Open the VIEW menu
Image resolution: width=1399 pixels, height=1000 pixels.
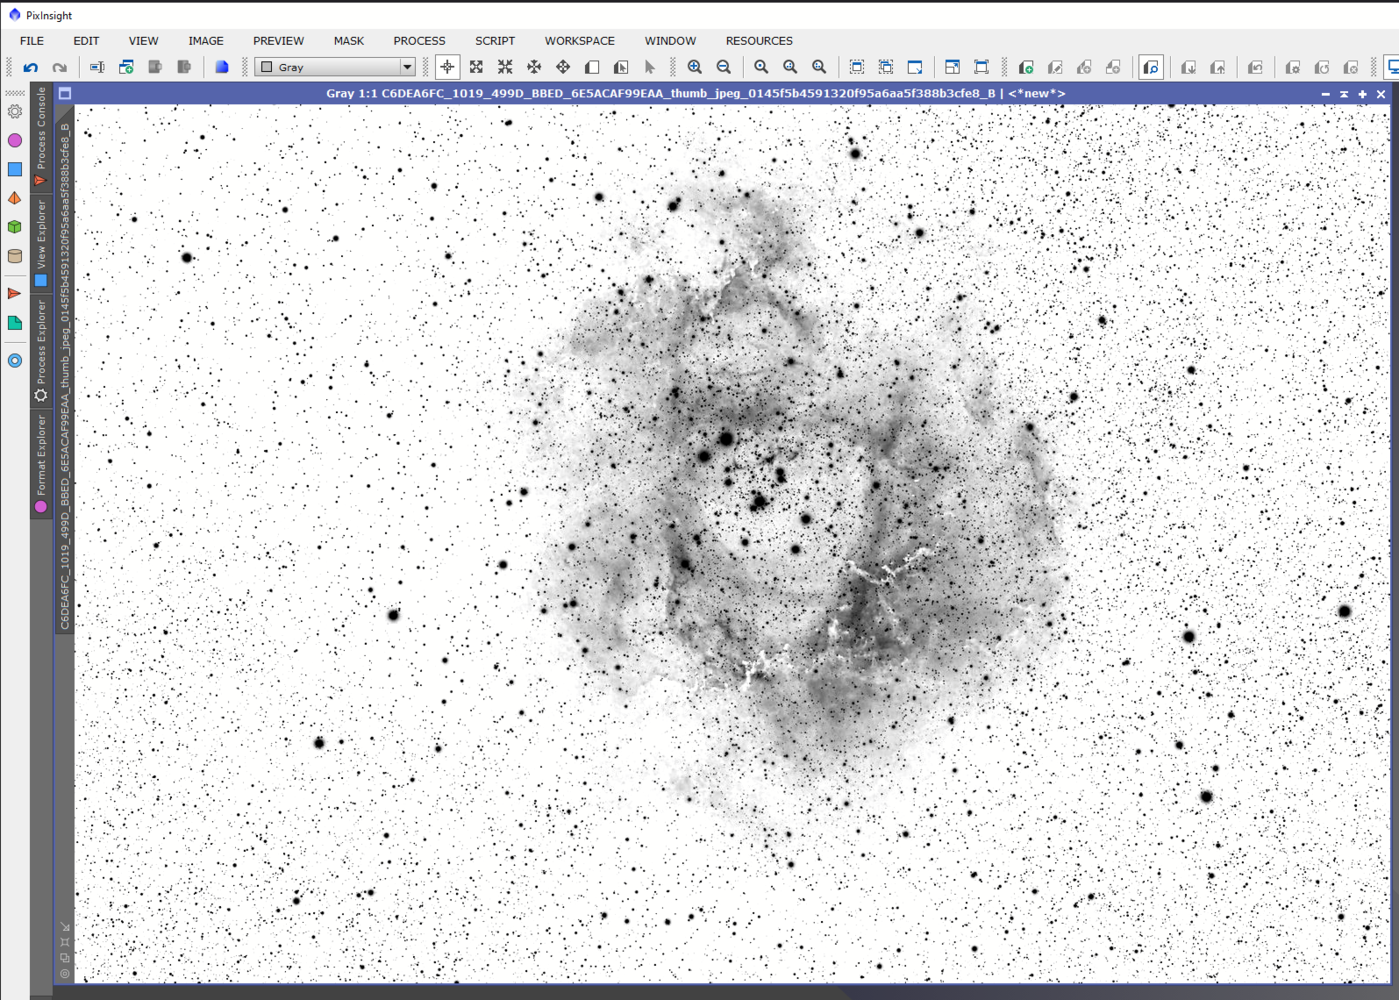pyautogui.click(x=143, y=41)
